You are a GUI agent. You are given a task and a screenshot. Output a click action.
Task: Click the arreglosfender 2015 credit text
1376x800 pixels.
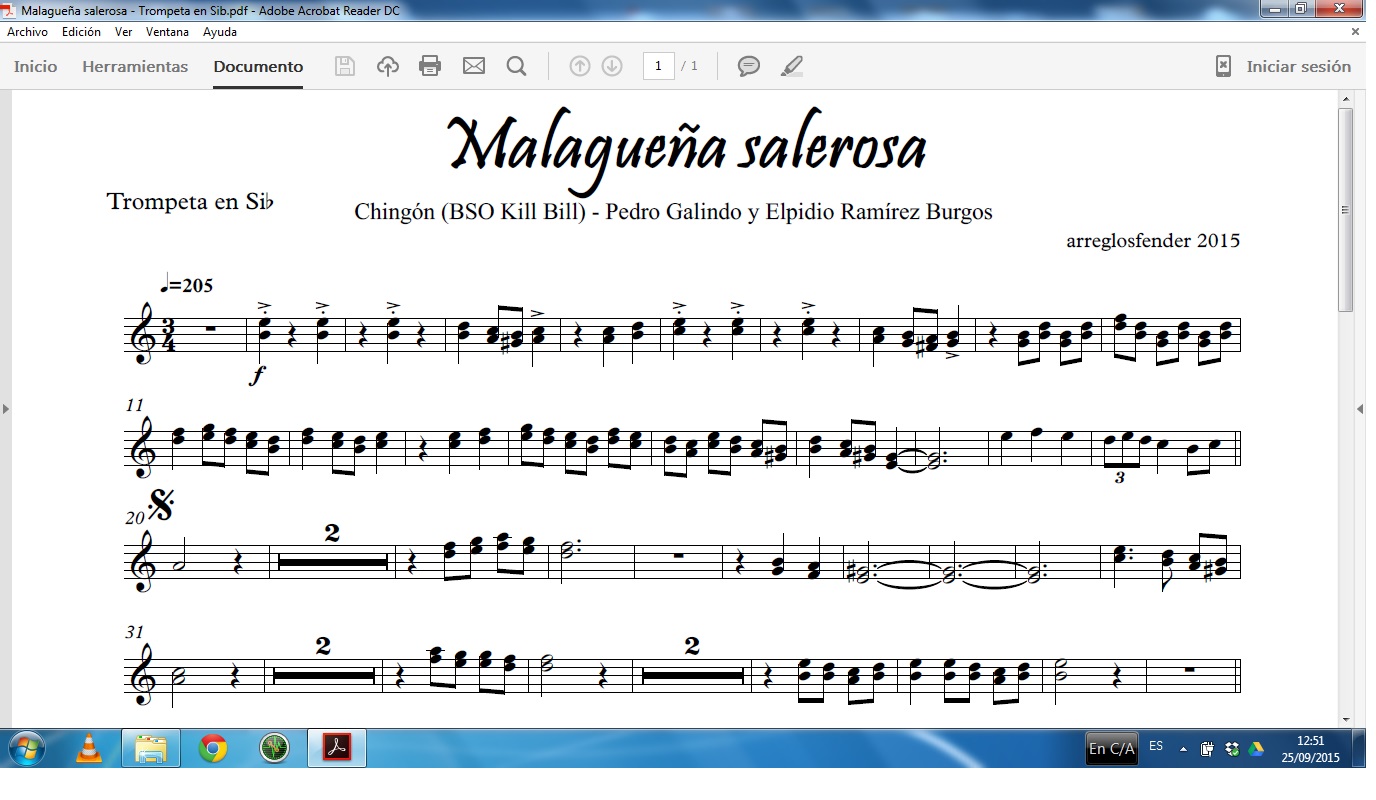[x=1153, y=240]
